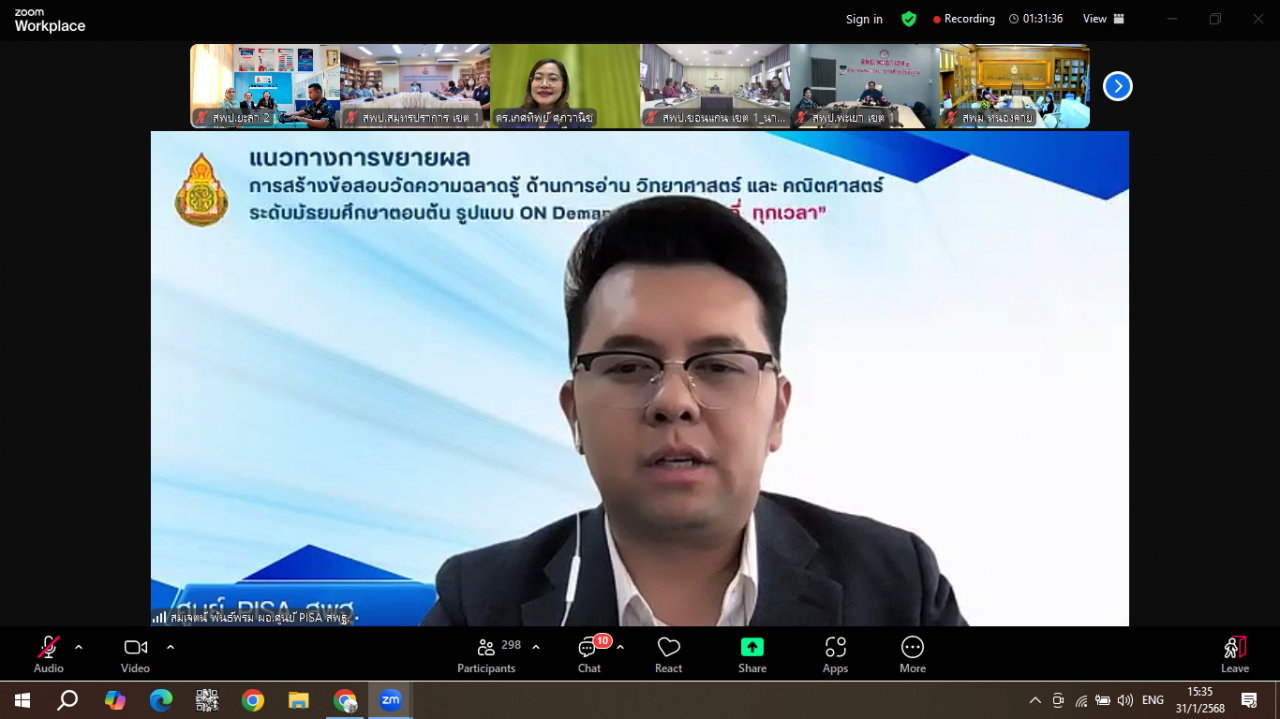Open the More options menu

(912, 654)
